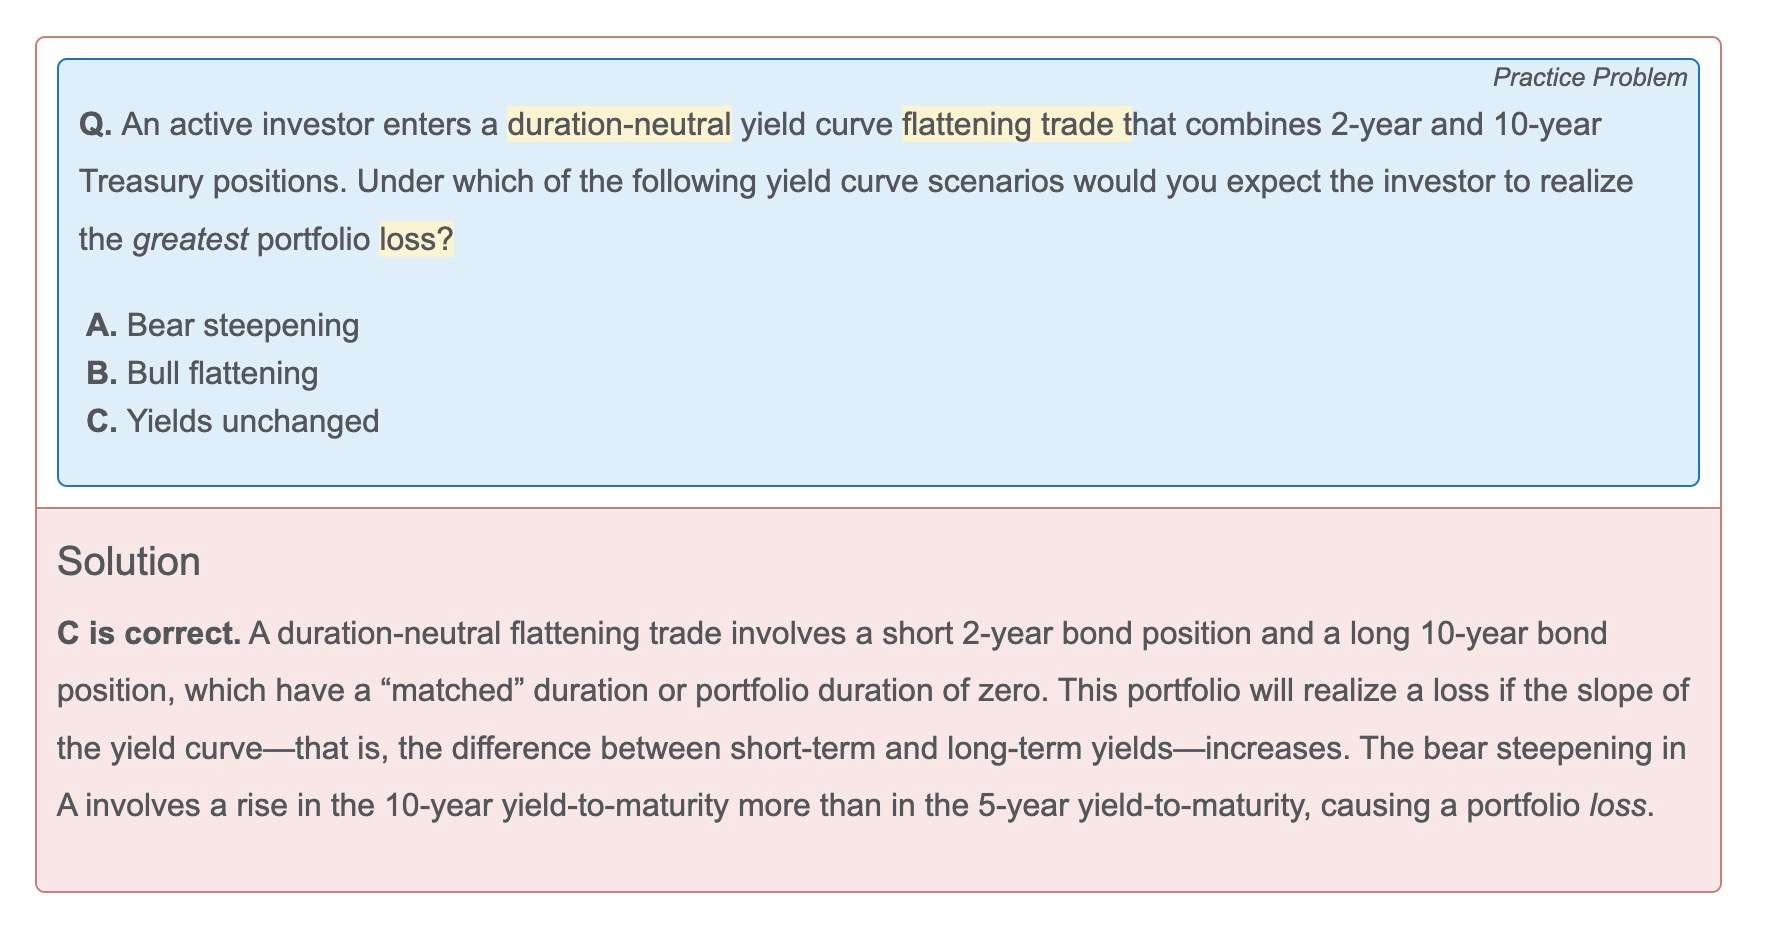Click the bold C is correct text

[x=149, y=634]
